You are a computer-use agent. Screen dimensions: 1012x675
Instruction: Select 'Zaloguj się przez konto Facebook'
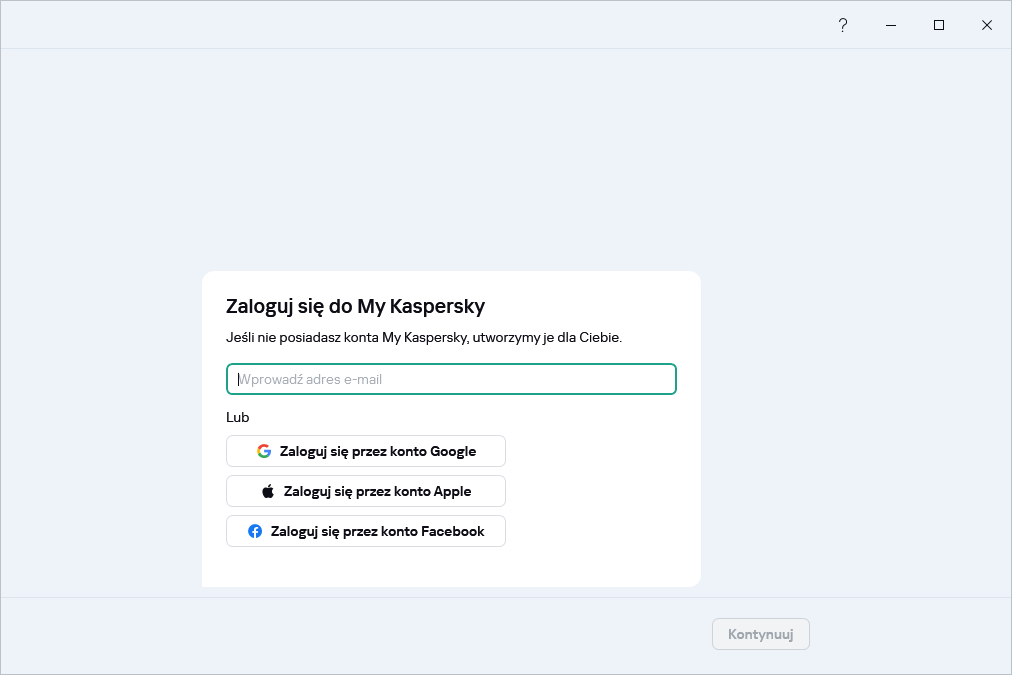[366, 531]
